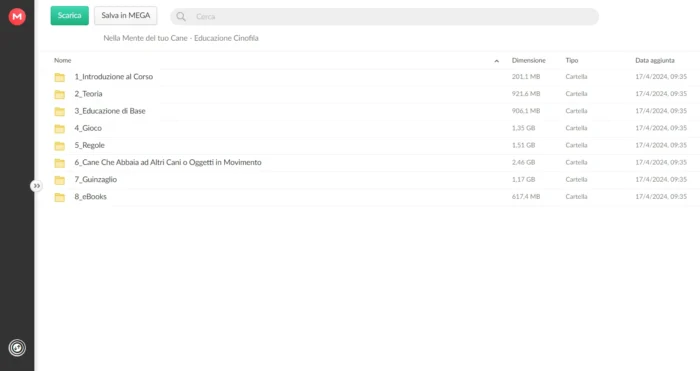700x371 pixels.
Task: Sort by Data aggiunta column header
Action: [x=655, y=60]
